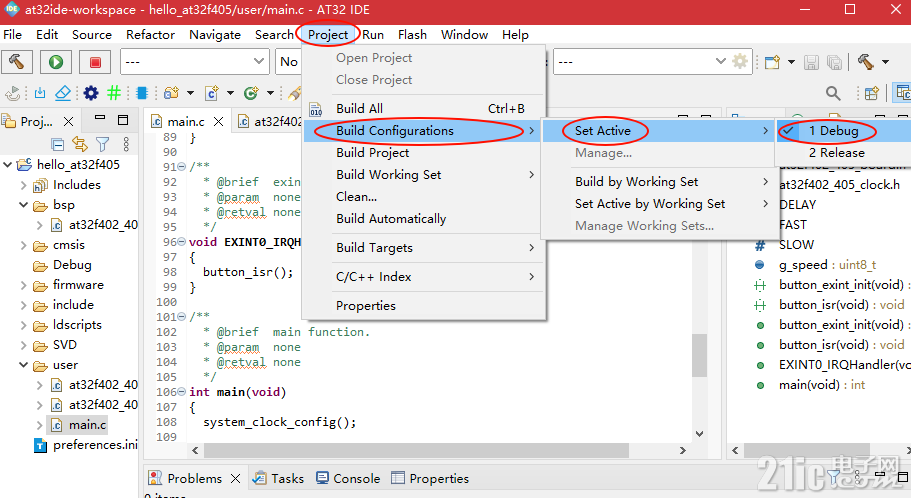Toggle Build Automatically option
The image size is (911, 498).
pos(391,218)
